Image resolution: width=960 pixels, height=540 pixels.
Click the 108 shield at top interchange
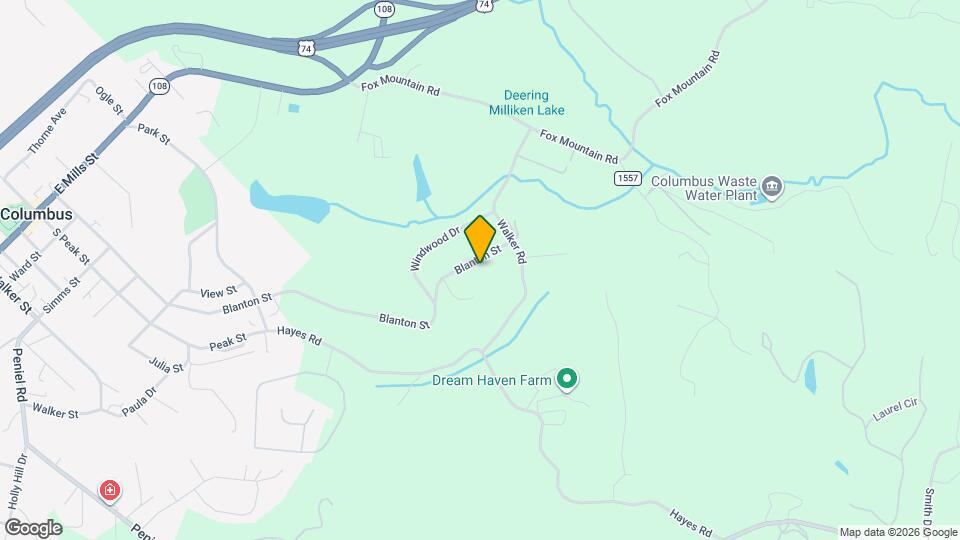click(x=384, y=9)
